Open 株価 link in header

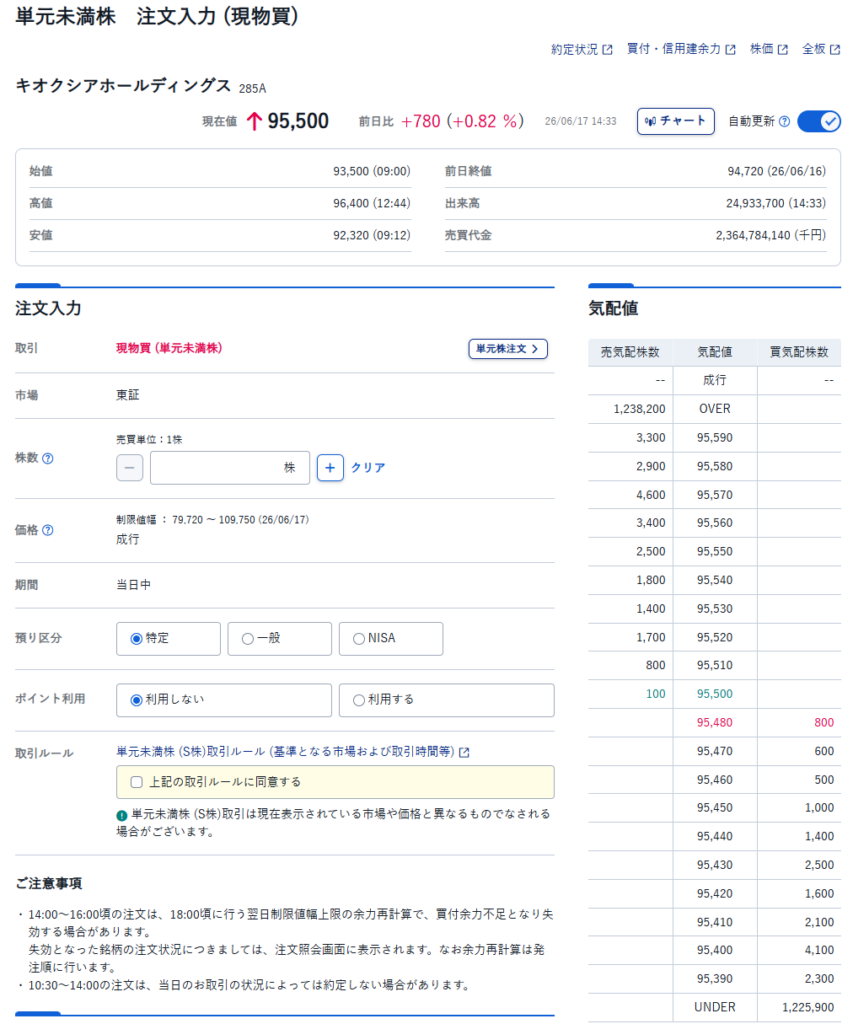point(769,49)
